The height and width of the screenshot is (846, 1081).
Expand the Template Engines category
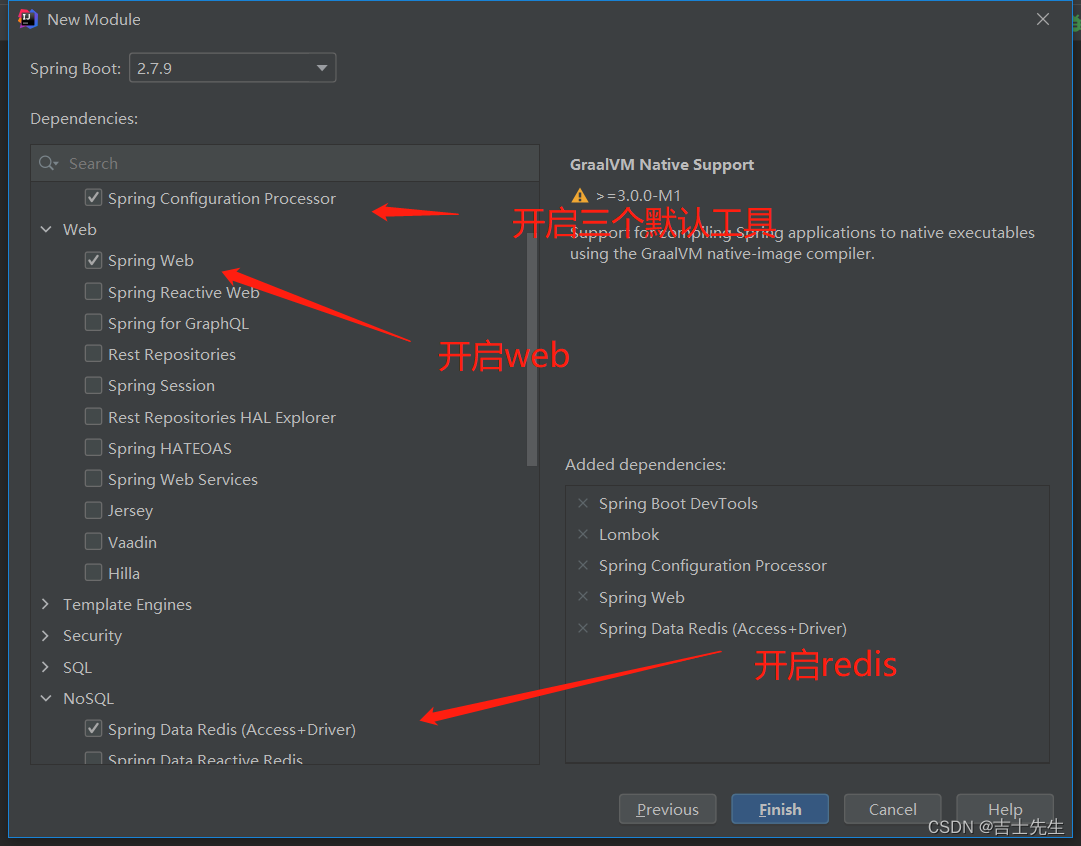click(45, 605)
